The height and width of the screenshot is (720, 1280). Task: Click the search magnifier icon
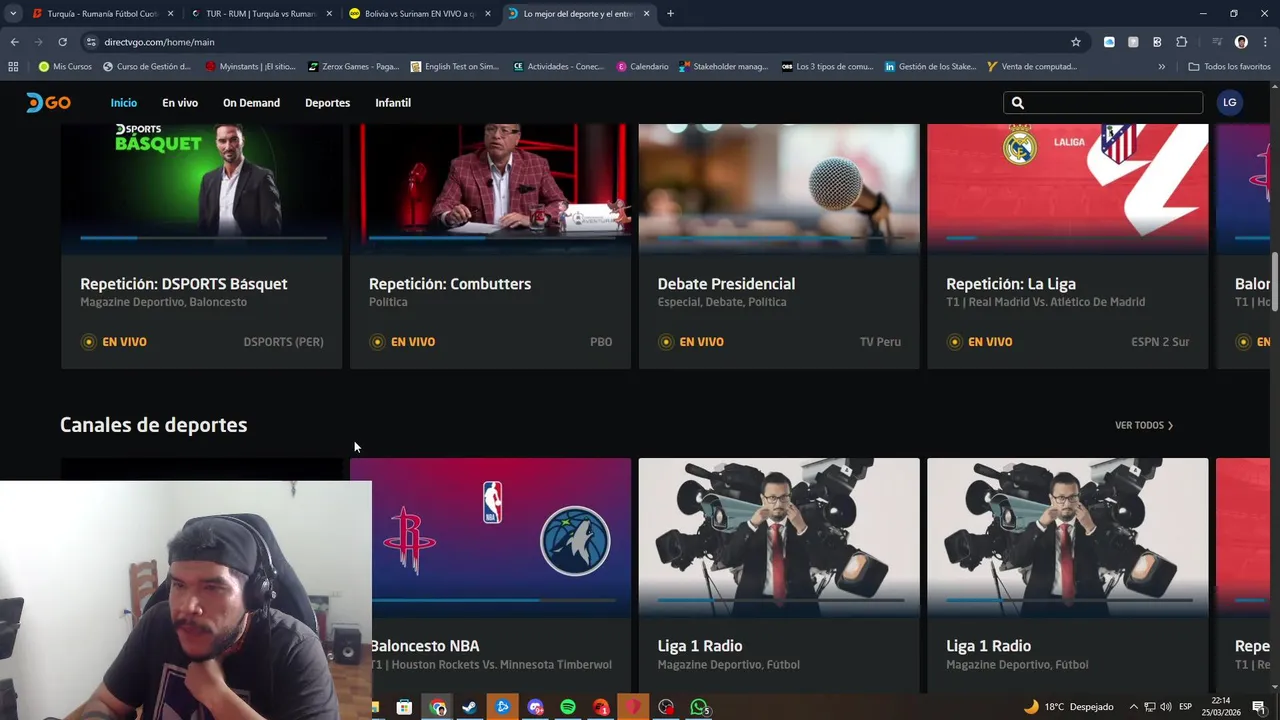pos(1017,103)
